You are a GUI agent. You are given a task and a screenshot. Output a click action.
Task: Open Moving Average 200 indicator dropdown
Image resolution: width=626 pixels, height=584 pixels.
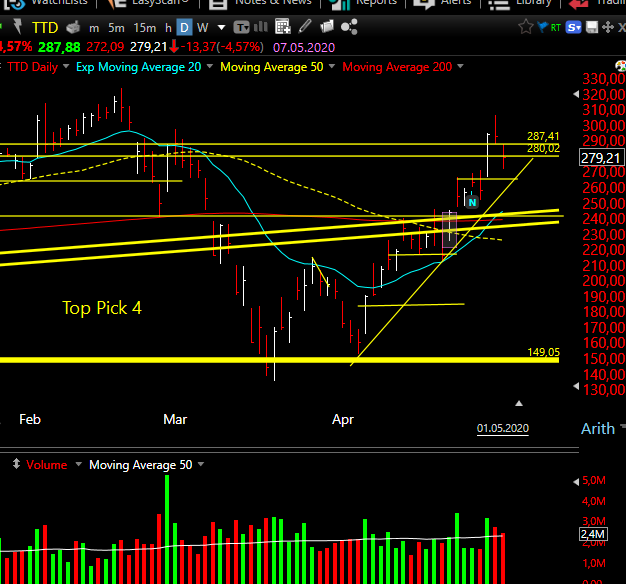coord(460,66)
